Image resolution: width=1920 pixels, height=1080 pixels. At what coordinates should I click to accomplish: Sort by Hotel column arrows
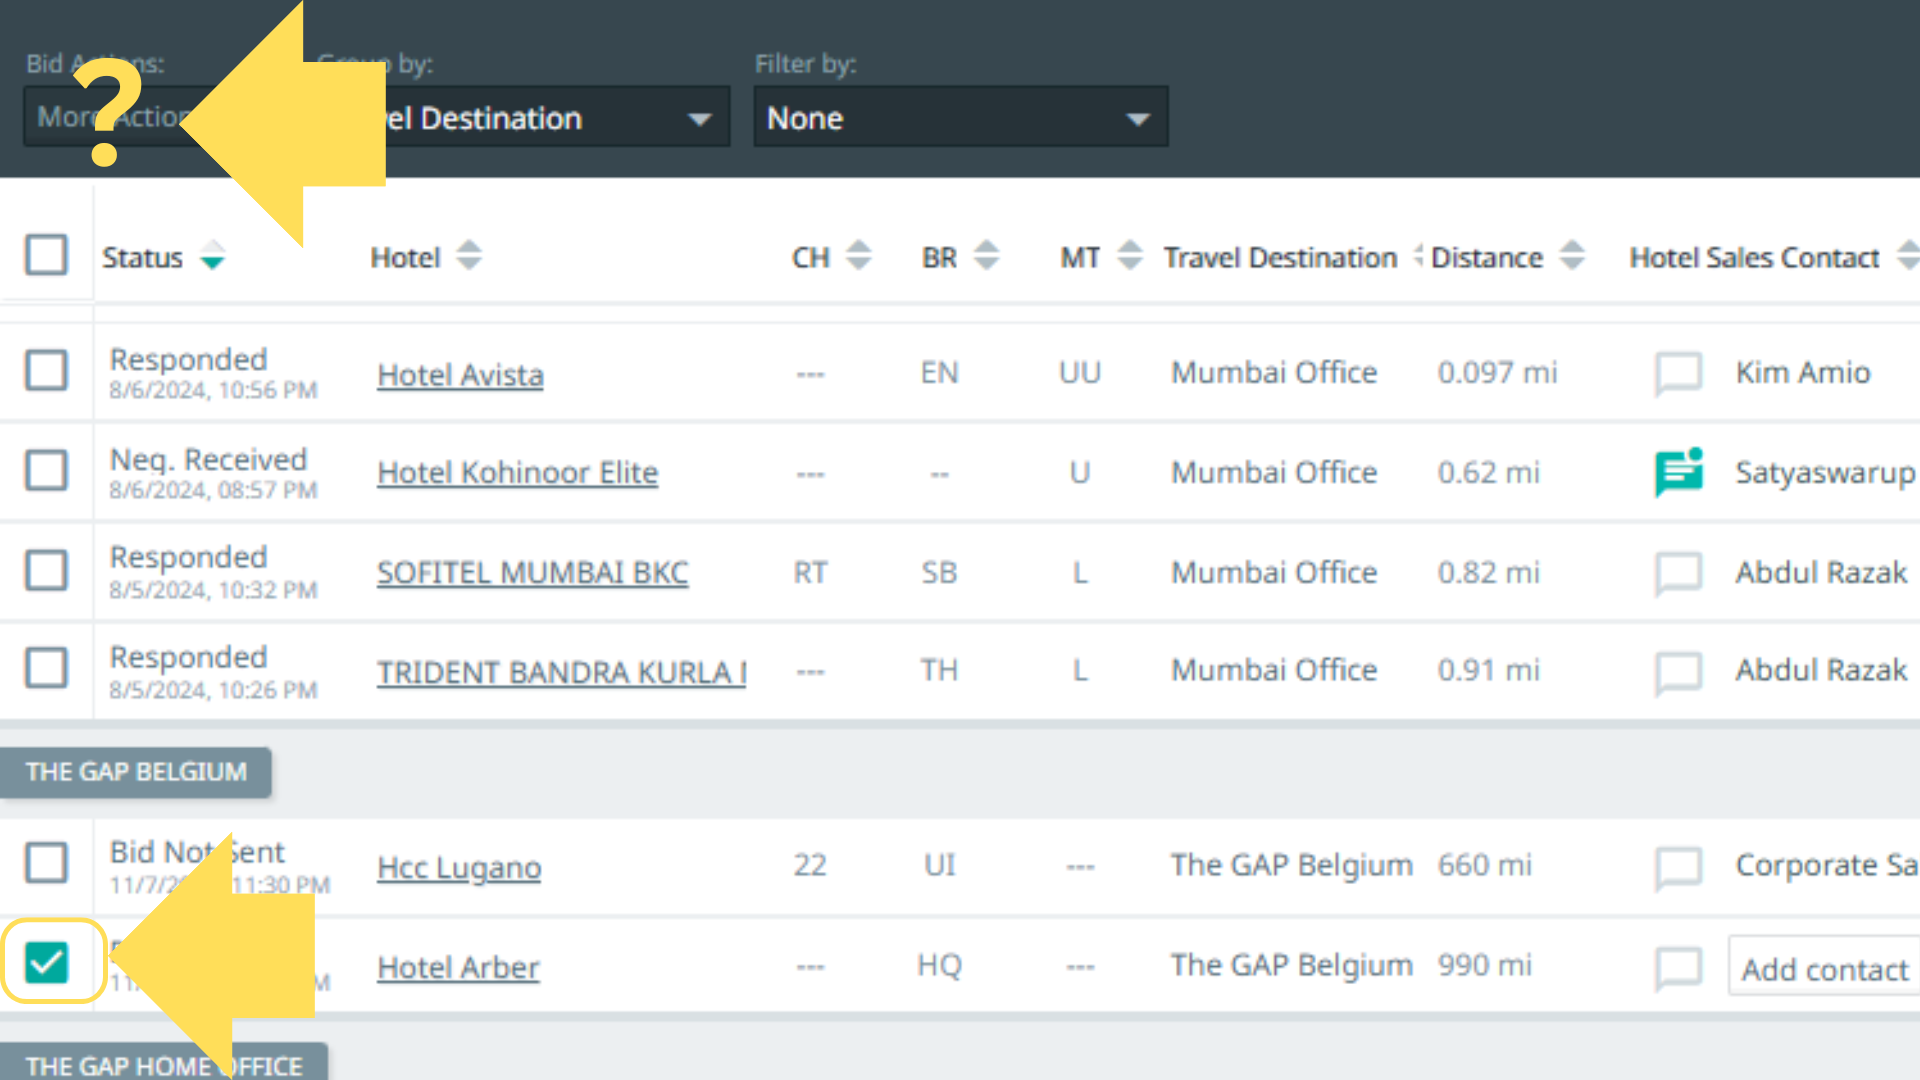click(469, 256)
